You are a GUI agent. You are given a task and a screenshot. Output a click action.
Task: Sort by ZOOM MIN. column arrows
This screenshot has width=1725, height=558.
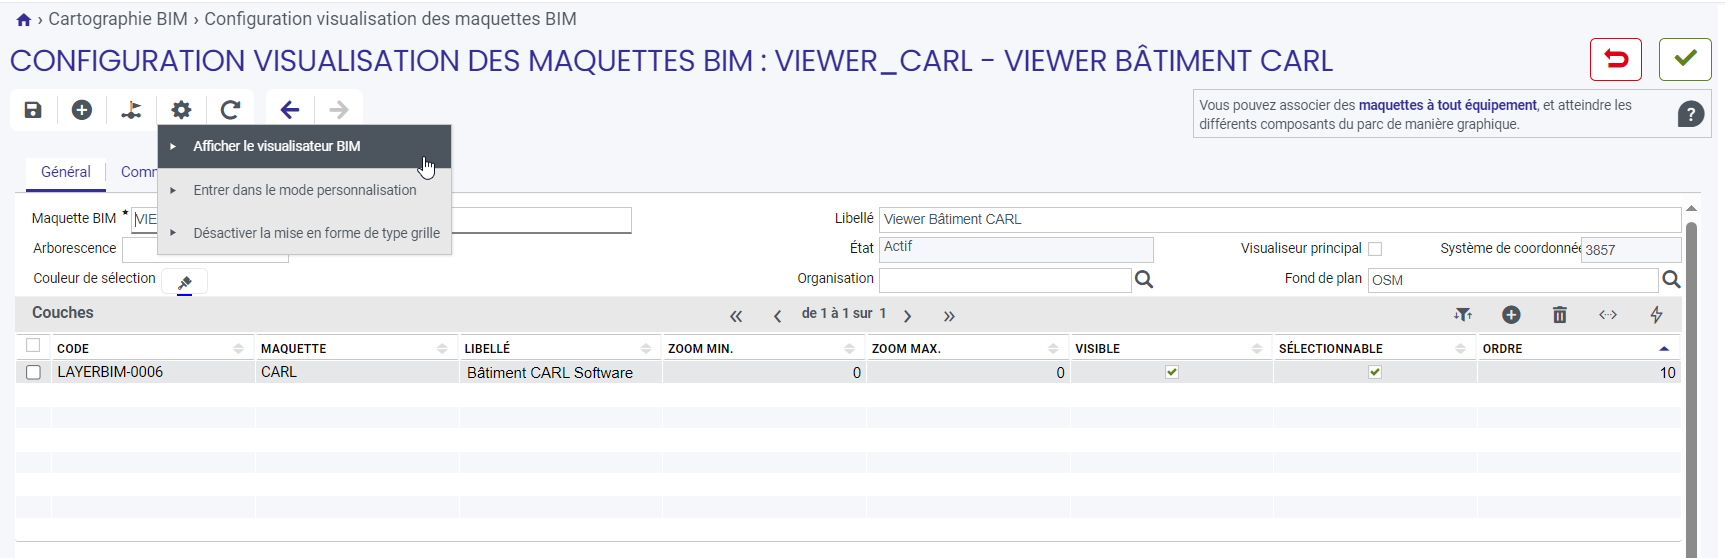(x=849, y=348)
